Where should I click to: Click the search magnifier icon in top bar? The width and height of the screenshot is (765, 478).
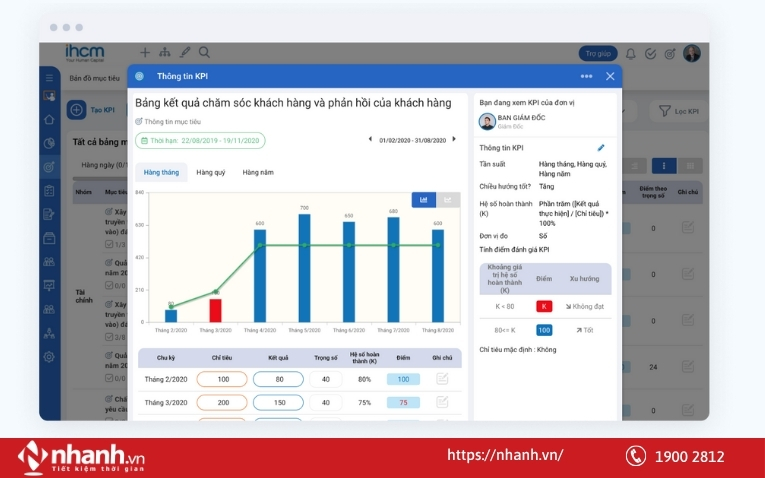click(x=204, y=52)
